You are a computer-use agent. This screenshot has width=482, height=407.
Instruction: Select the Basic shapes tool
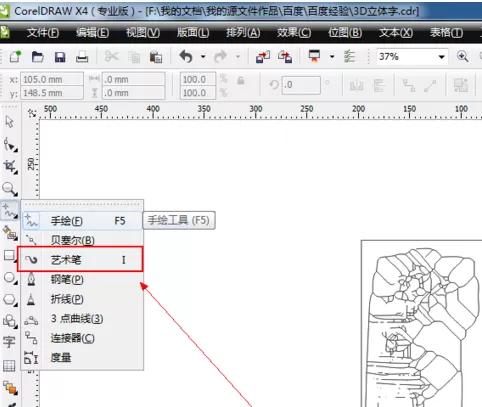[x=10, y=321]
